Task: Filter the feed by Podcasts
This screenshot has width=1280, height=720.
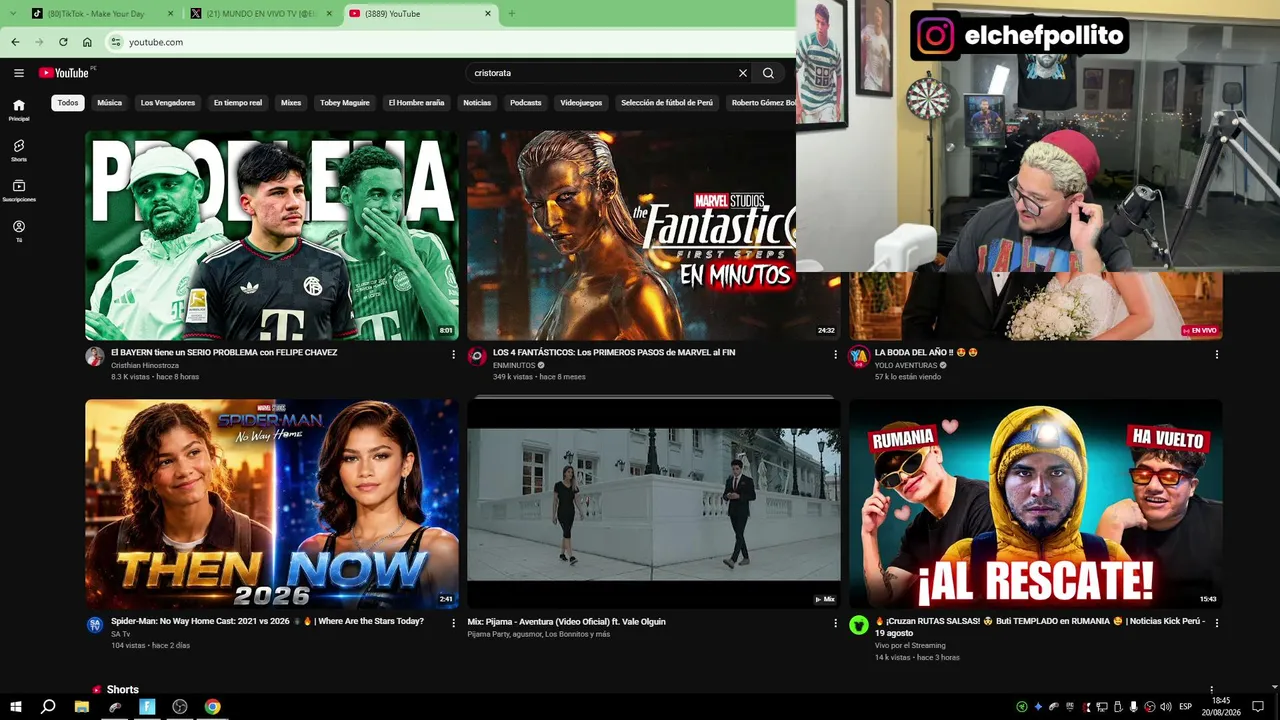Action: [526, 103]
